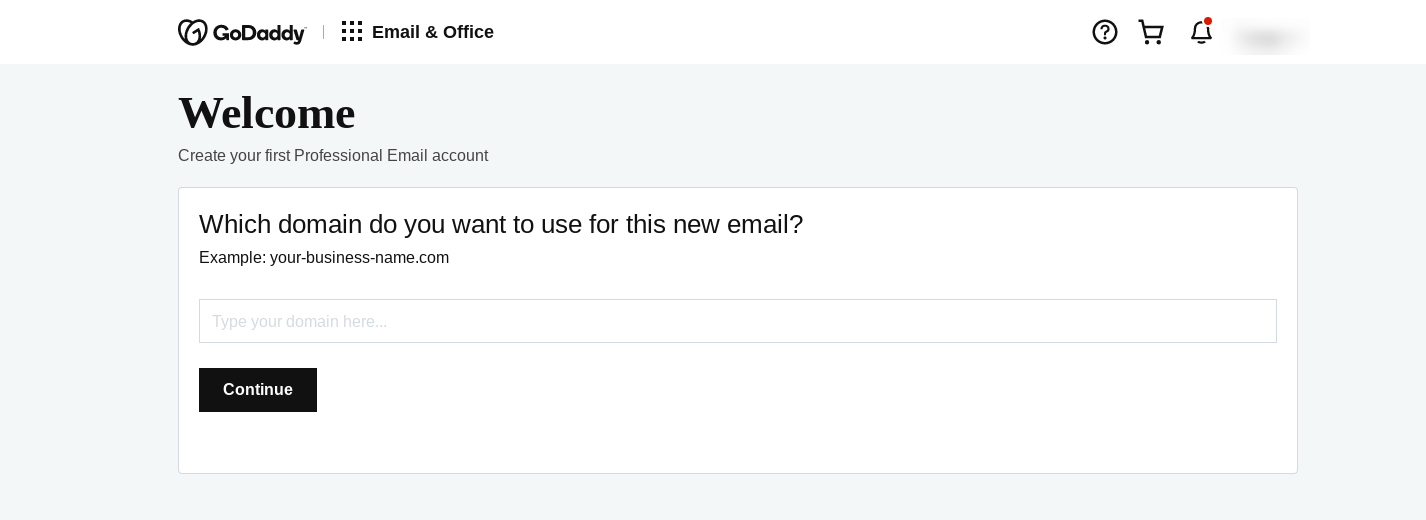Open the Email & Office menu
This screenshot has width=1426, height=520.
click(432, 32)
